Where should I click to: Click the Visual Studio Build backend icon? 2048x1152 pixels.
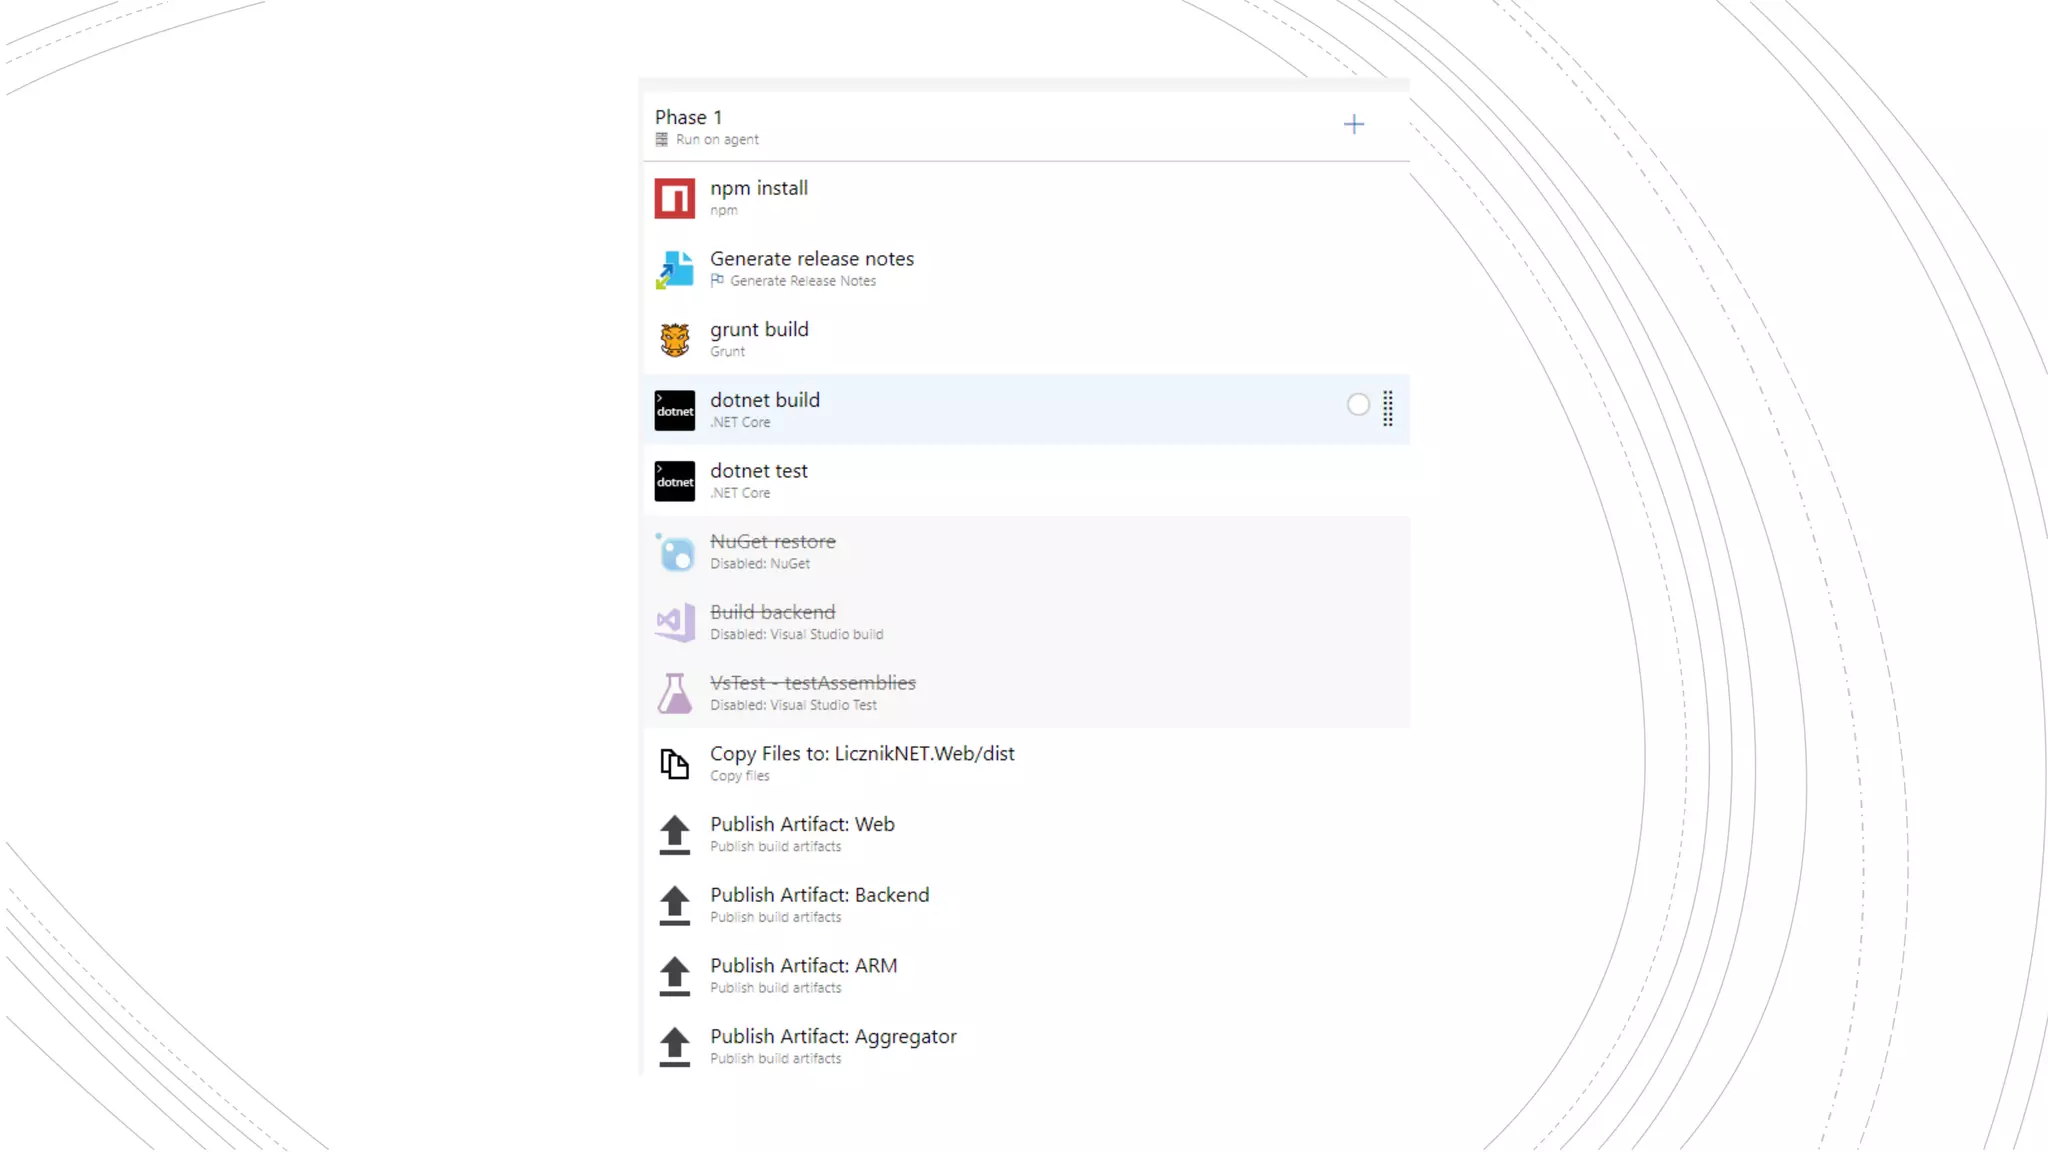pos(674,622)
